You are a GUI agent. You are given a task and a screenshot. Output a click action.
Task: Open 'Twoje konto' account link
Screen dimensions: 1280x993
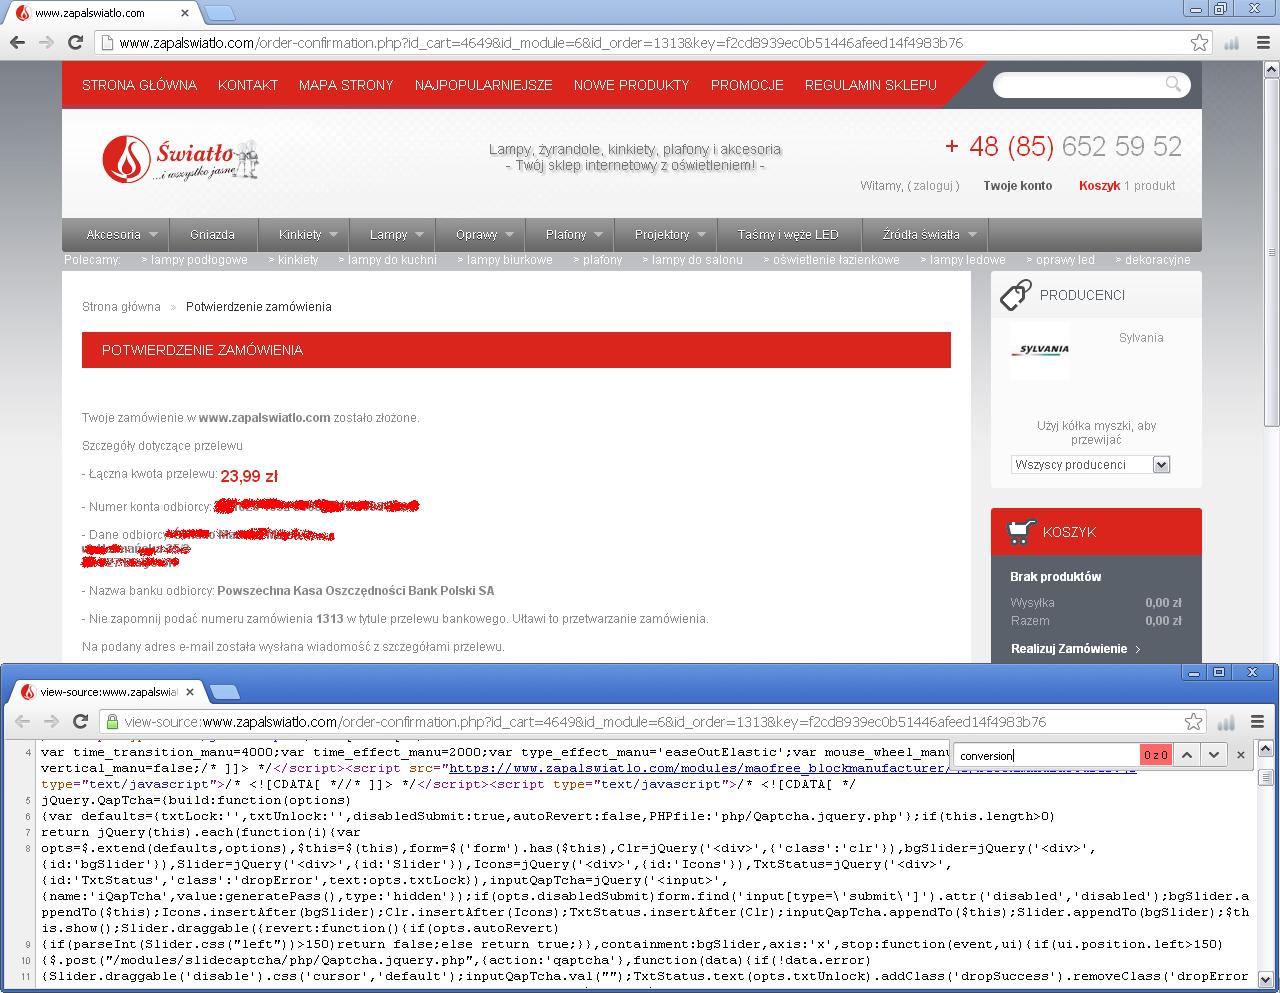tap(1017, 186)
